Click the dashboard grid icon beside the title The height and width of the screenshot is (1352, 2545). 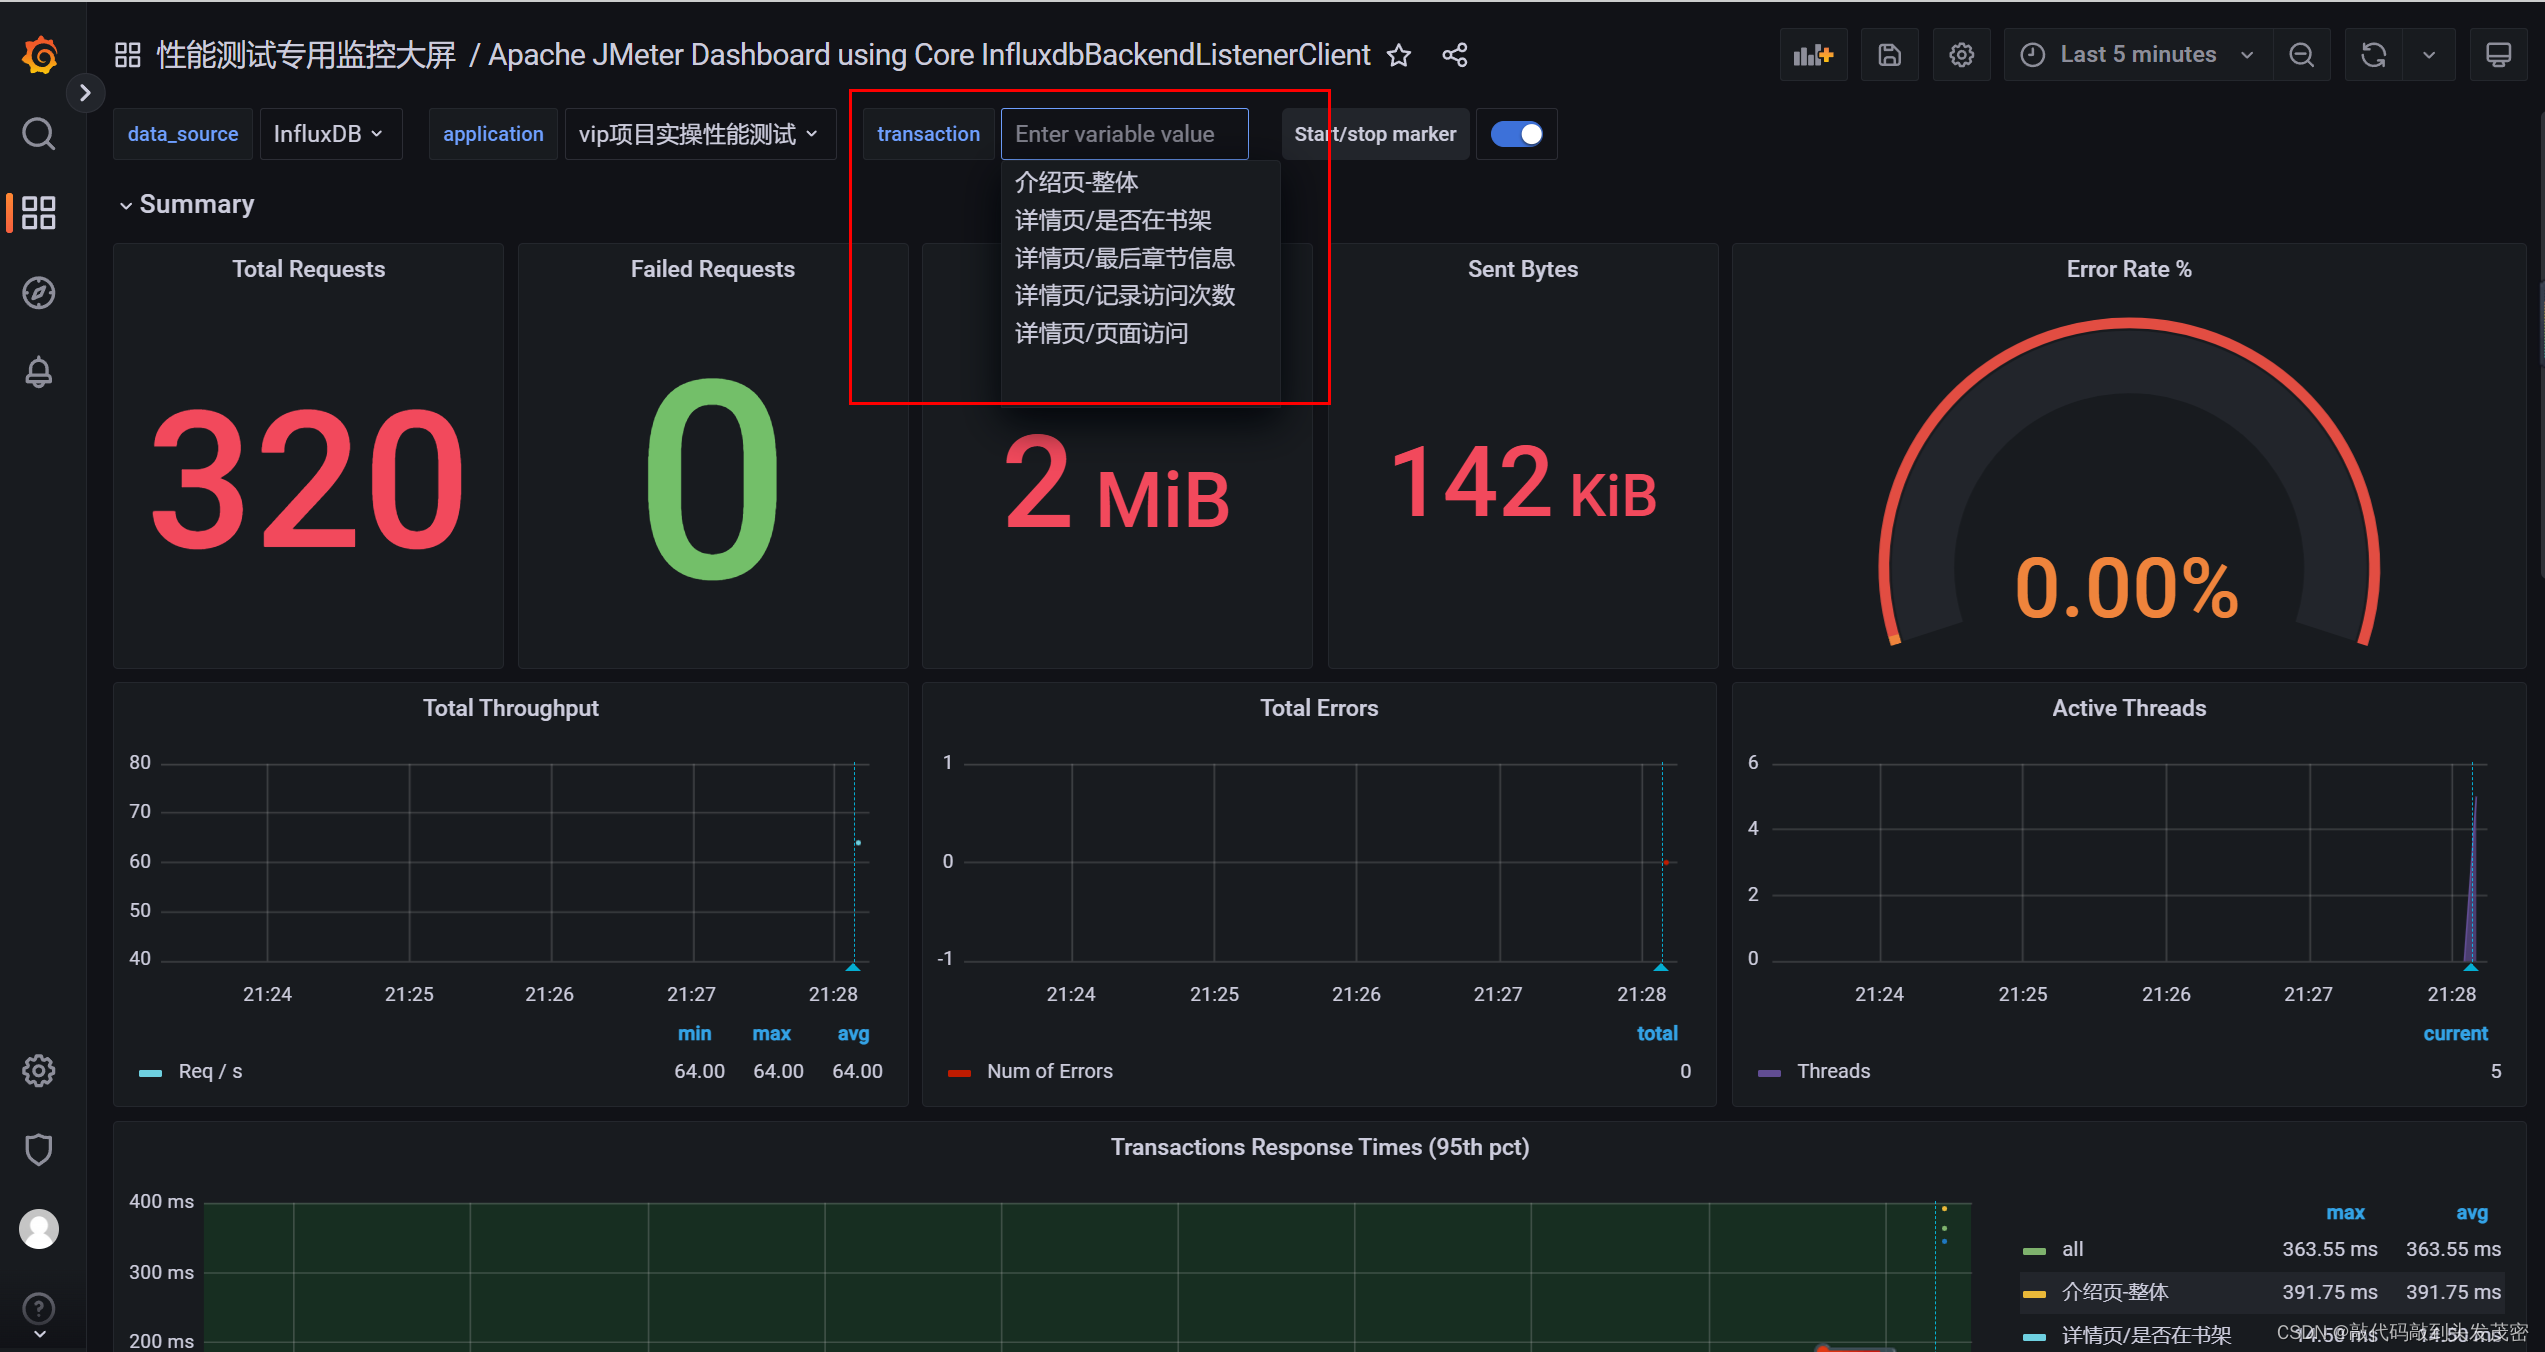(x=127, y=55)
